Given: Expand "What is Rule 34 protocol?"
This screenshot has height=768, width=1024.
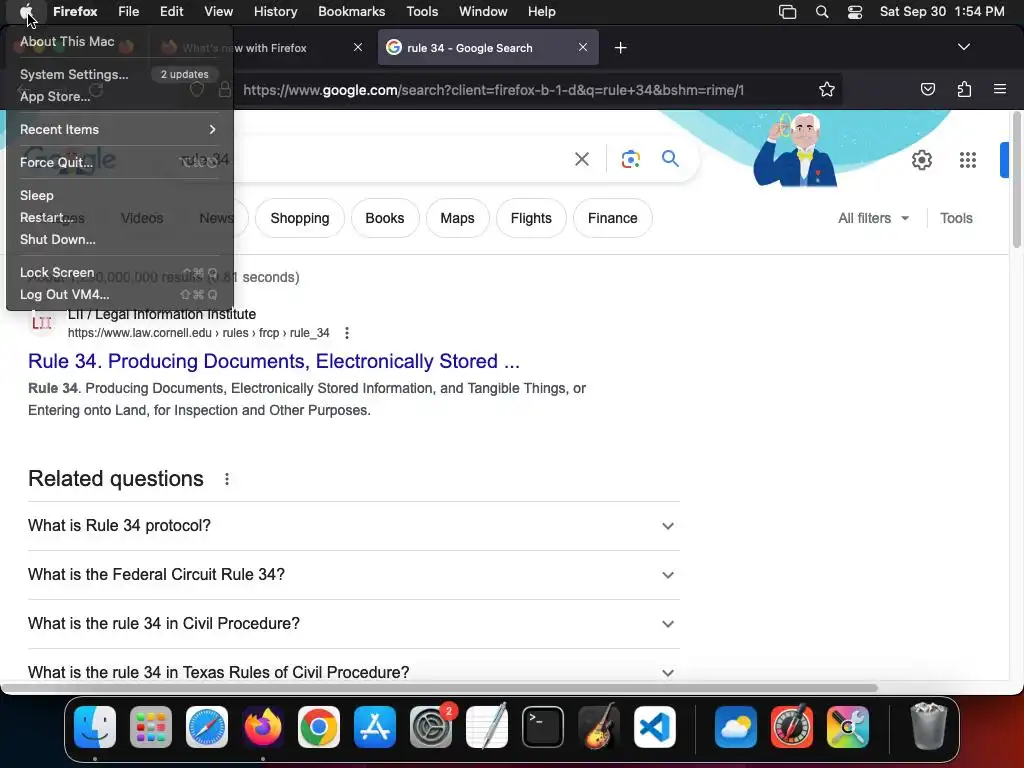Looking at the screenshot, I should tap(353, 526).
